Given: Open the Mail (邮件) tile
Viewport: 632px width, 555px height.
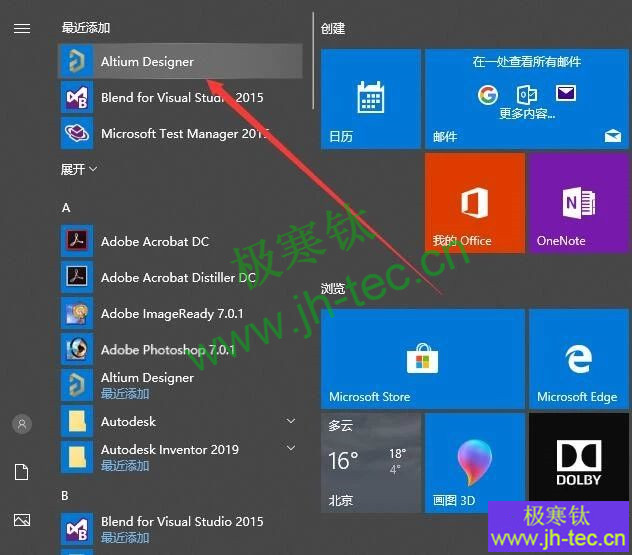Looking at the screenshot, I should tap(527, 99).
